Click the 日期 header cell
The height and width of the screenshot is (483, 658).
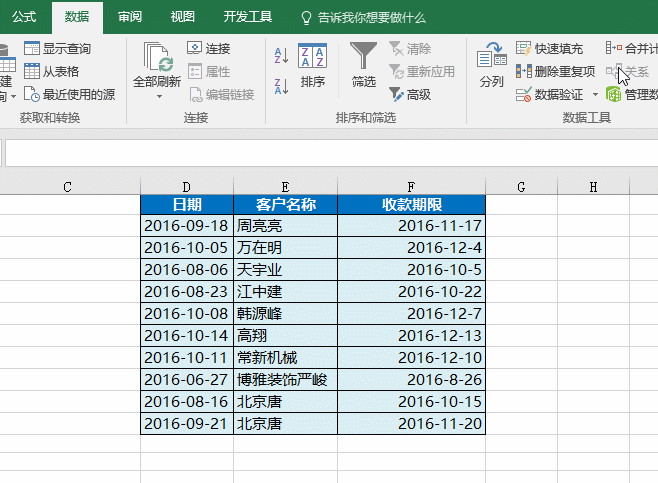click(x=187, y=205)
